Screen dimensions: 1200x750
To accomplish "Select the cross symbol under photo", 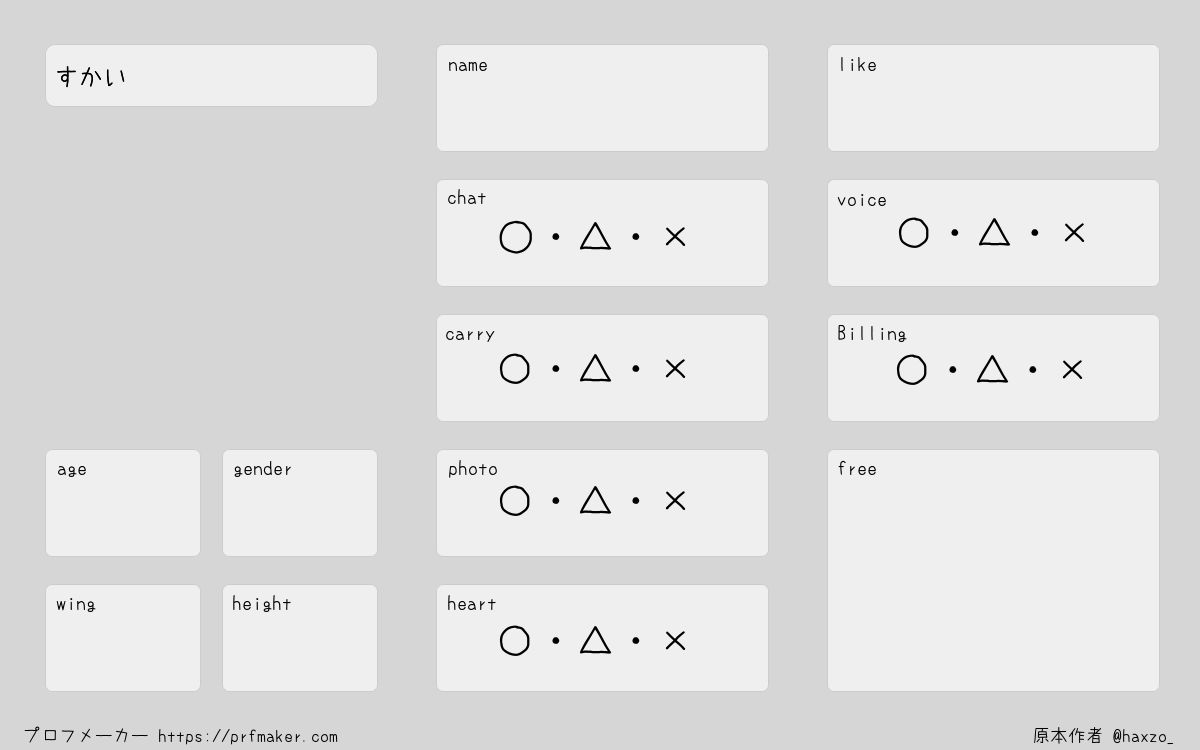I will coord(675,500).
